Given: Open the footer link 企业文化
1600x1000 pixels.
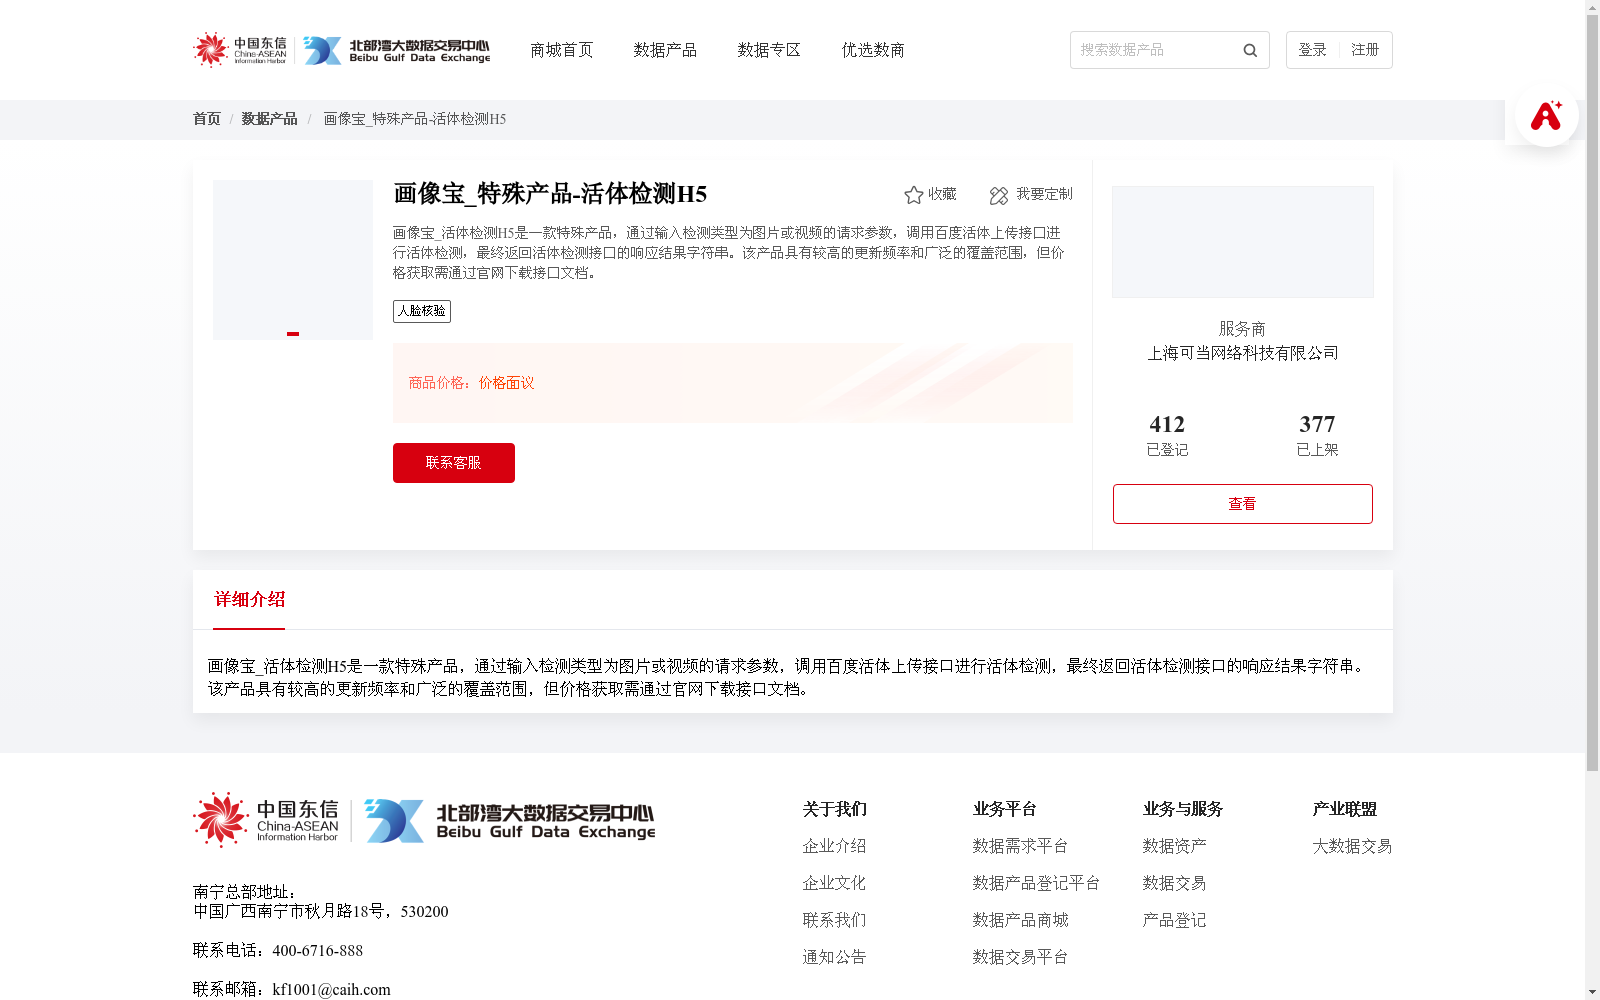Looking at the screenshot, I should pyautogui.click(x=834, y=883).
